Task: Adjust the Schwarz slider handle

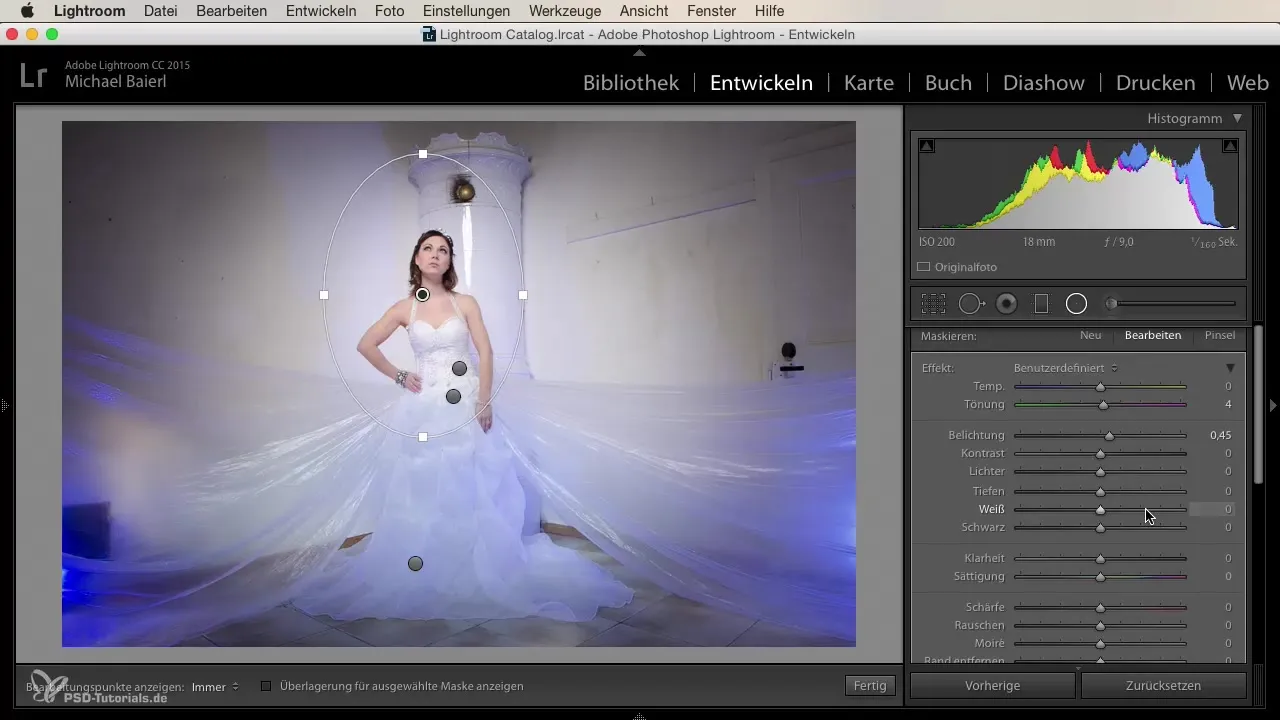Action: tap(1100, 528)
